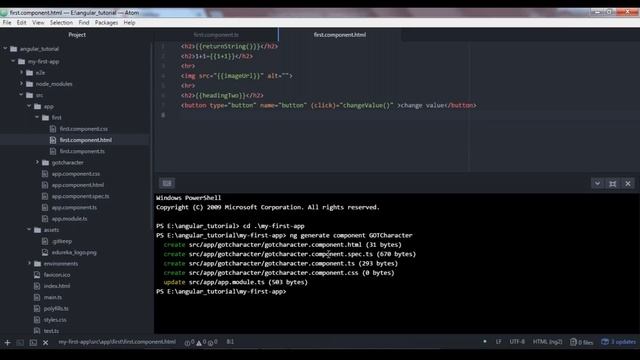
Task: Collapse the first folder
Action: [x=37, y=118]
